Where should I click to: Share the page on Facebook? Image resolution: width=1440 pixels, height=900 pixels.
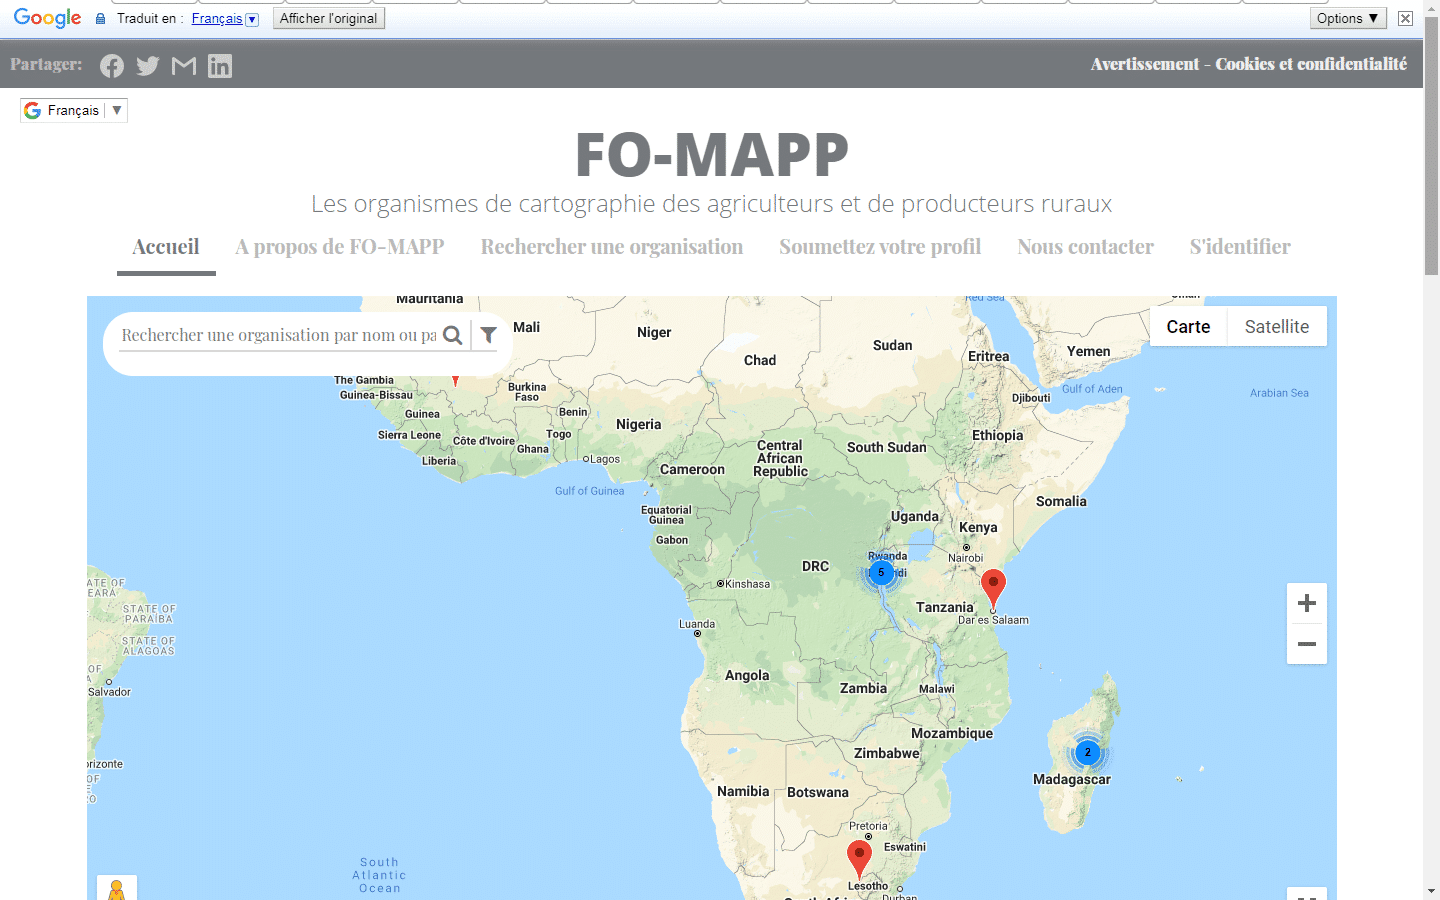tap(112, 66)
